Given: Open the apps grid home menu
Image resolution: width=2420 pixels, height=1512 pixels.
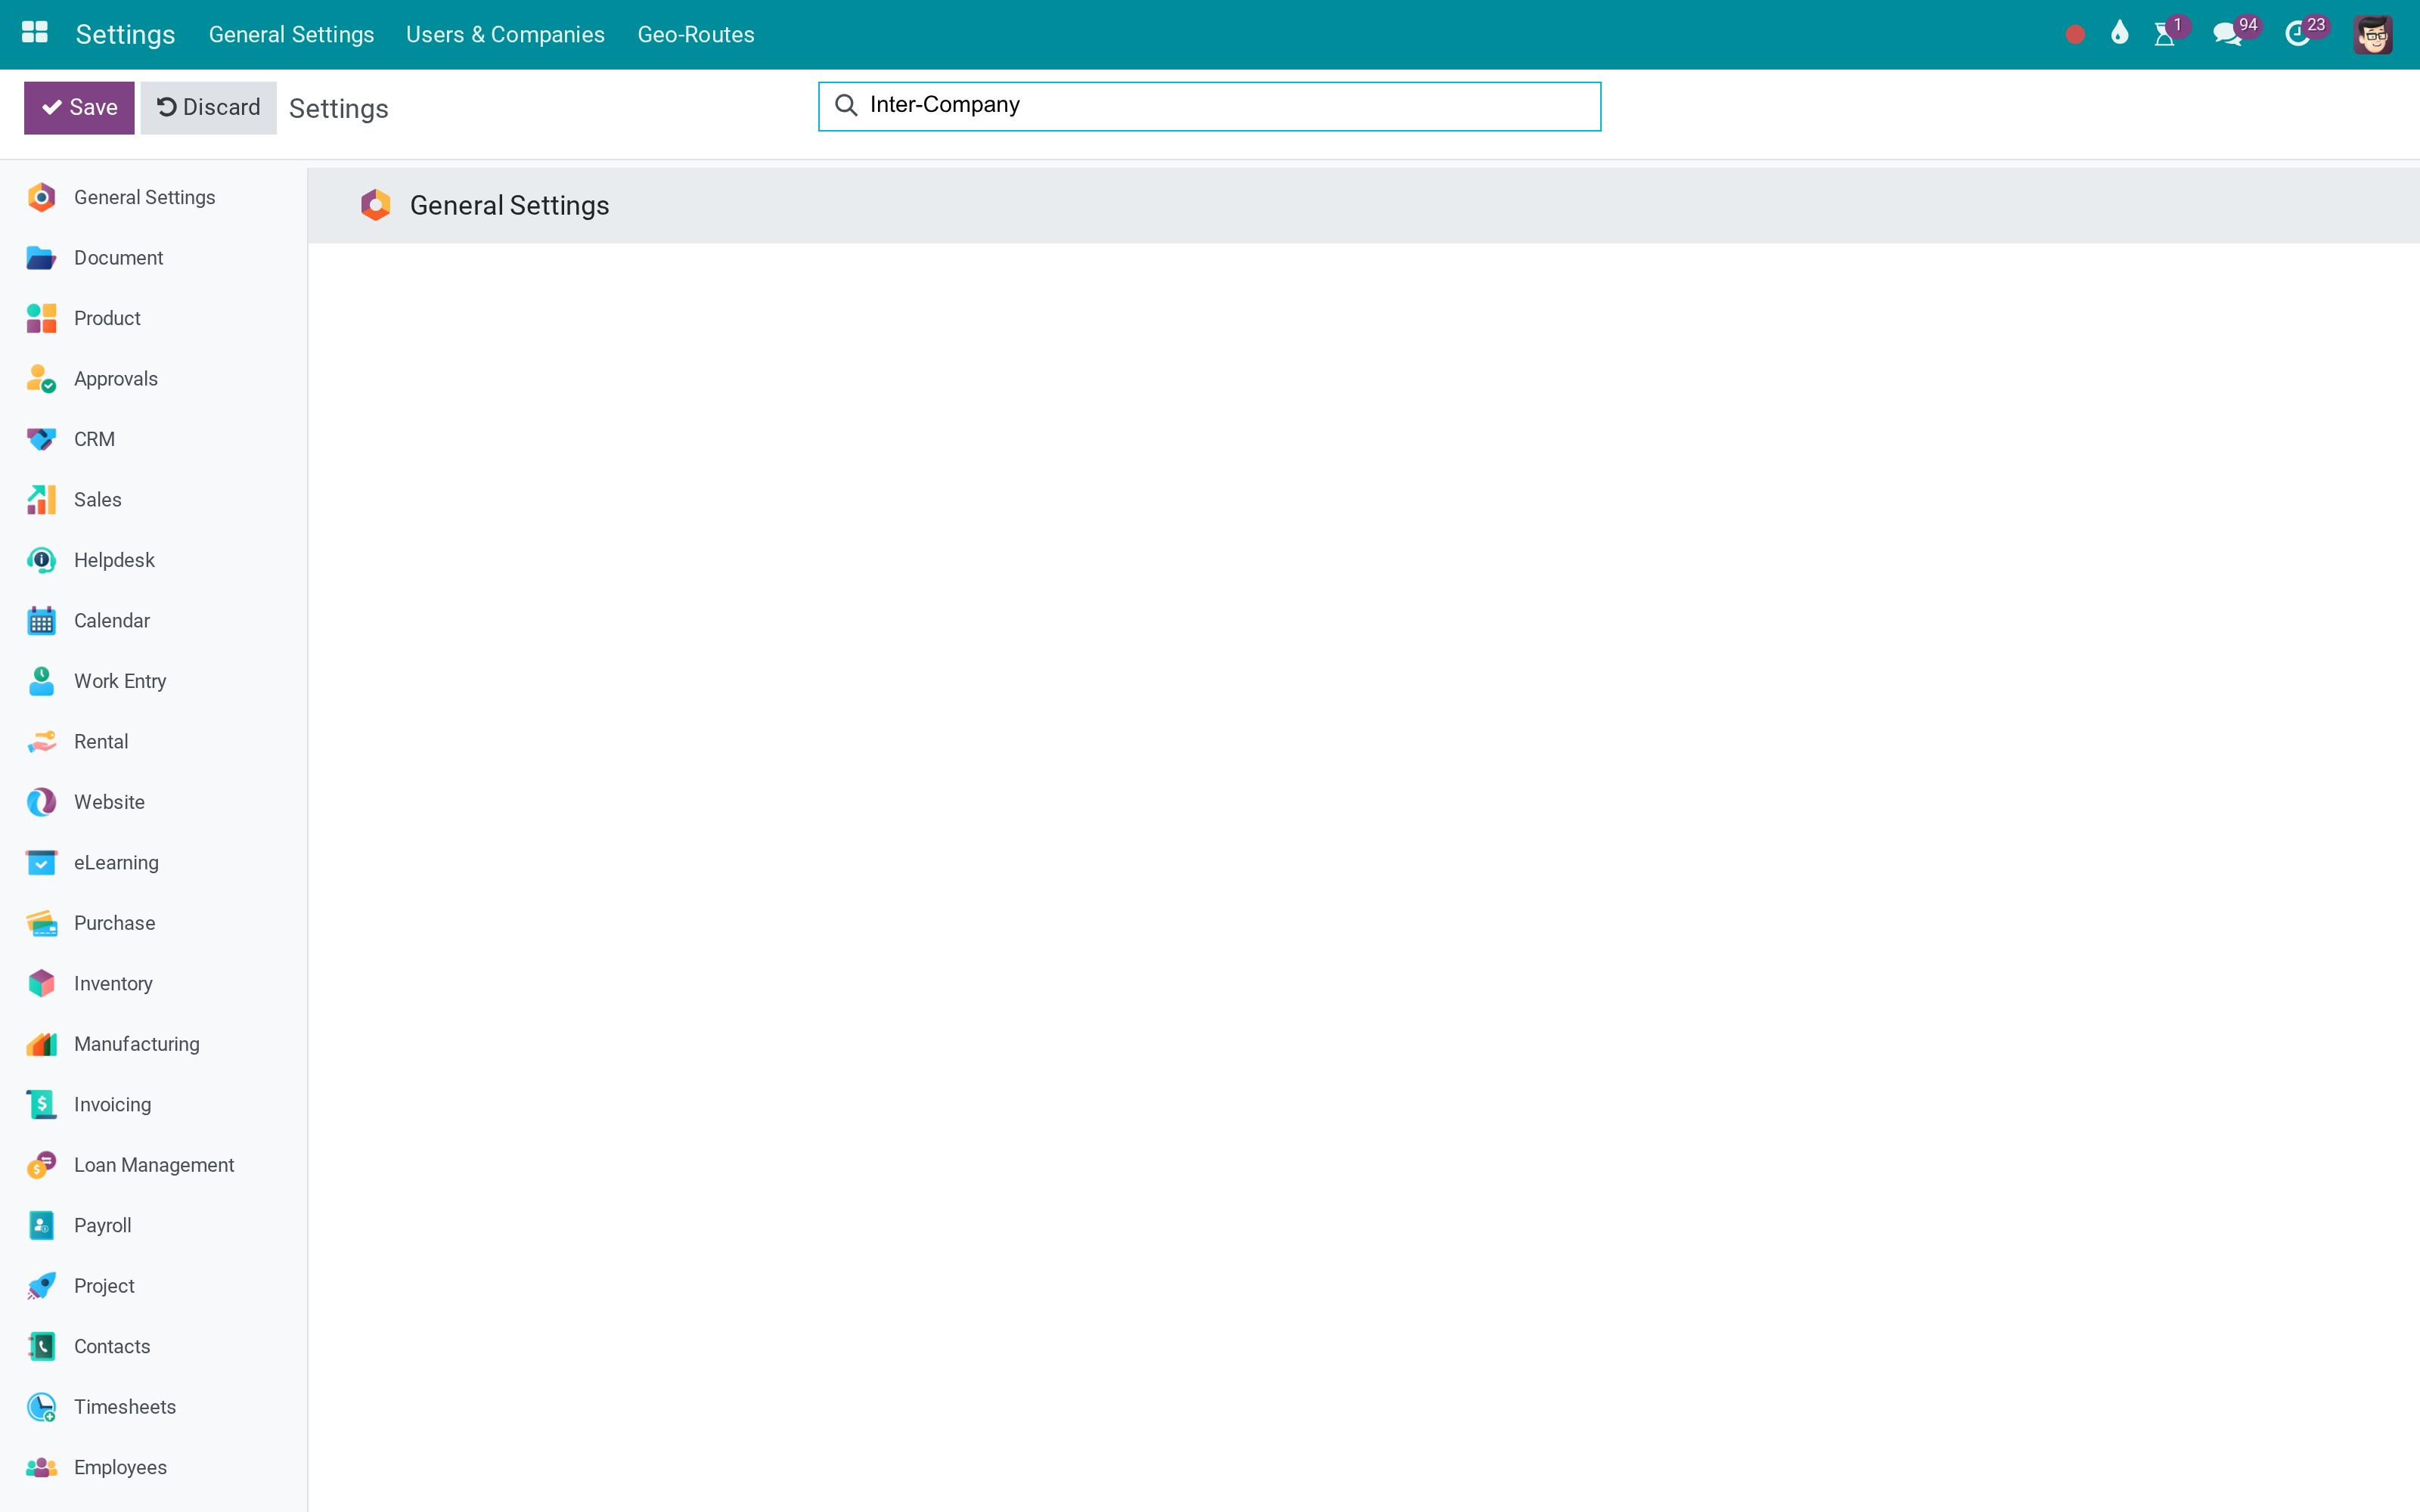Looking at the screenshot, I should [x=35, y=33].
